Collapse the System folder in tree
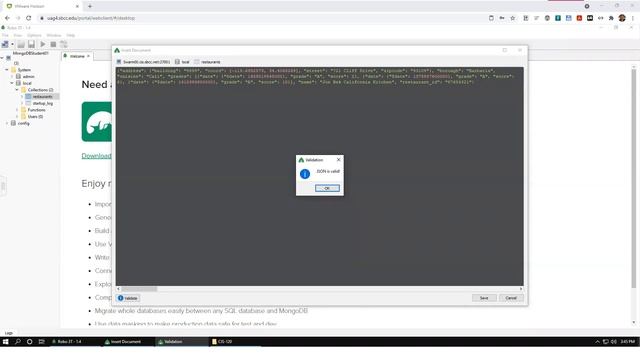 tap(7, 70)
